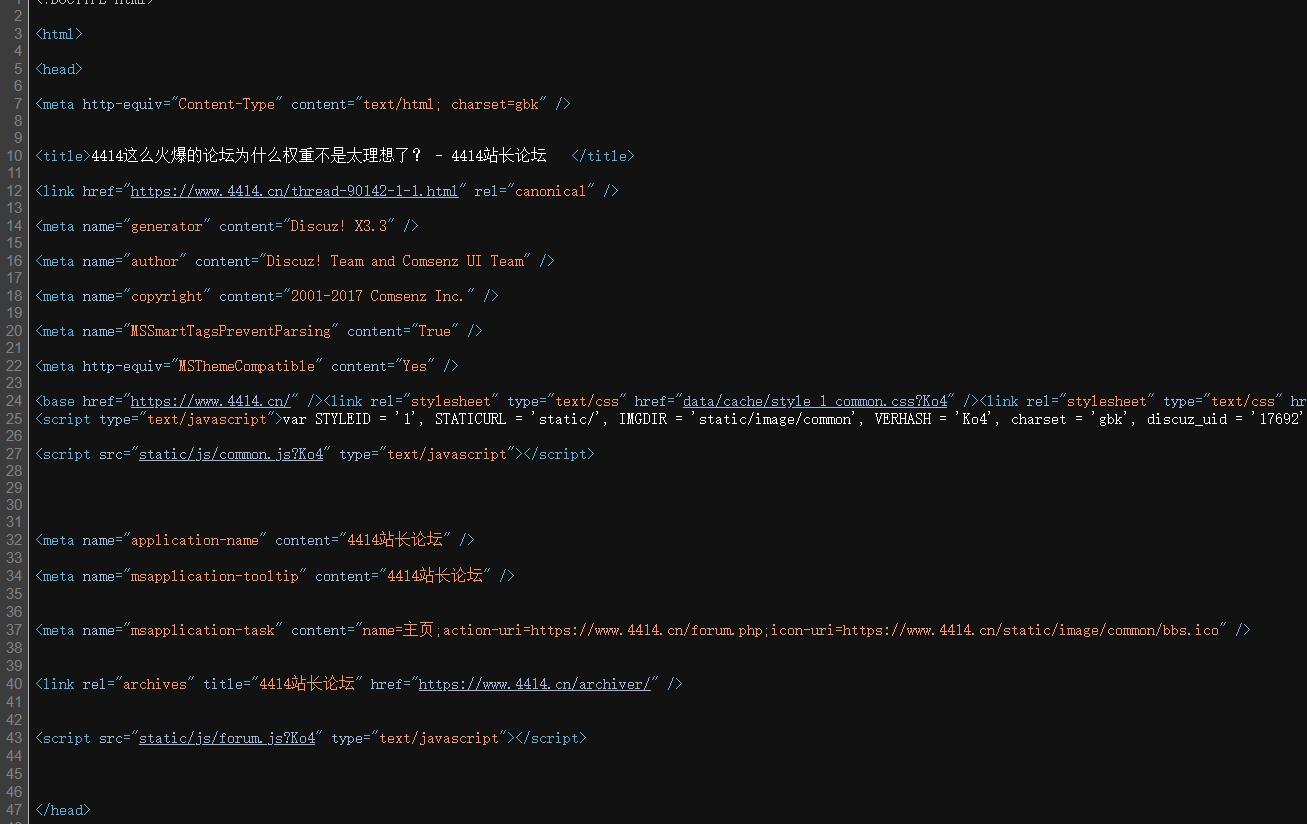The width and height of the screenshot is (1307, 824).
Task: Click line number 40 in the gutter
Action: (x=14, y=684)
